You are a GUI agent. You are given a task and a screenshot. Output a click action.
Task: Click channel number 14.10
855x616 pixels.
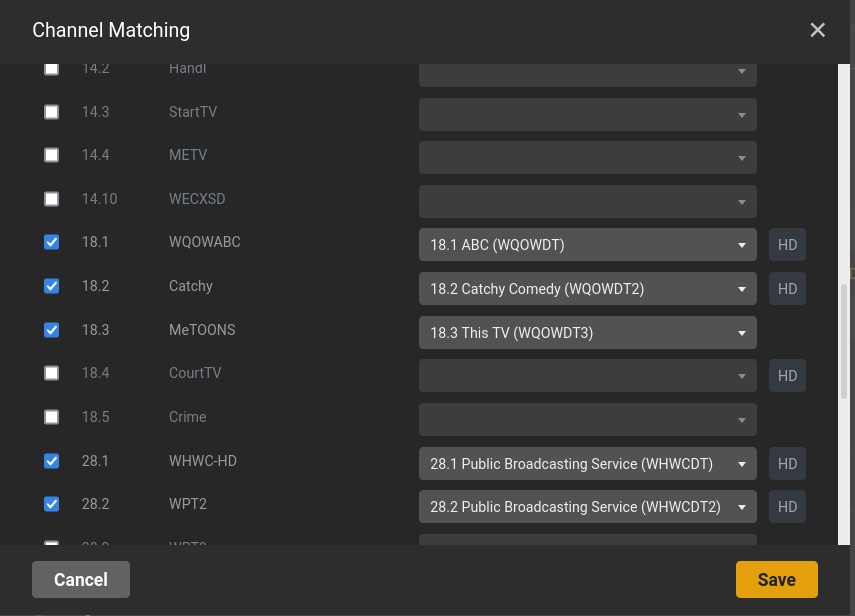tap(100, 199)
